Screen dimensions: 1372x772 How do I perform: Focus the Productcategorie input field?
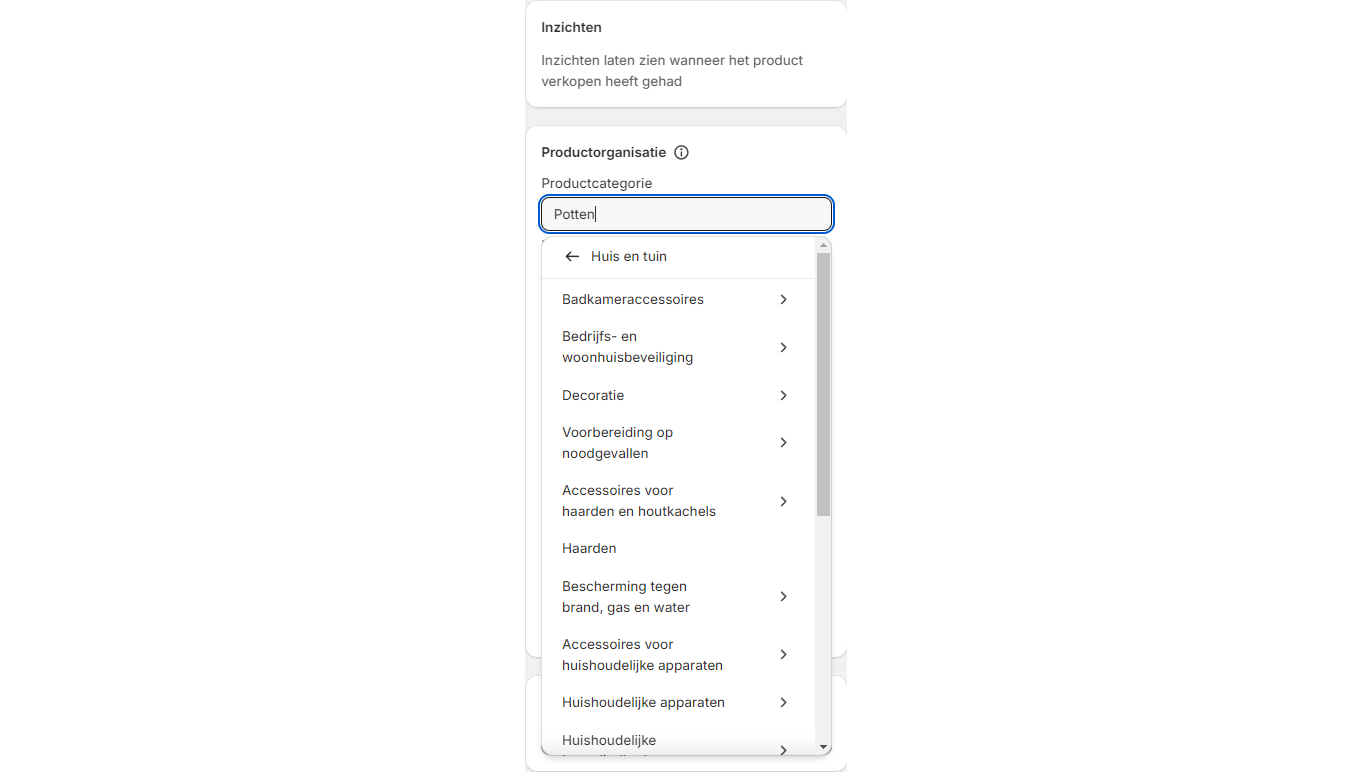686,214
